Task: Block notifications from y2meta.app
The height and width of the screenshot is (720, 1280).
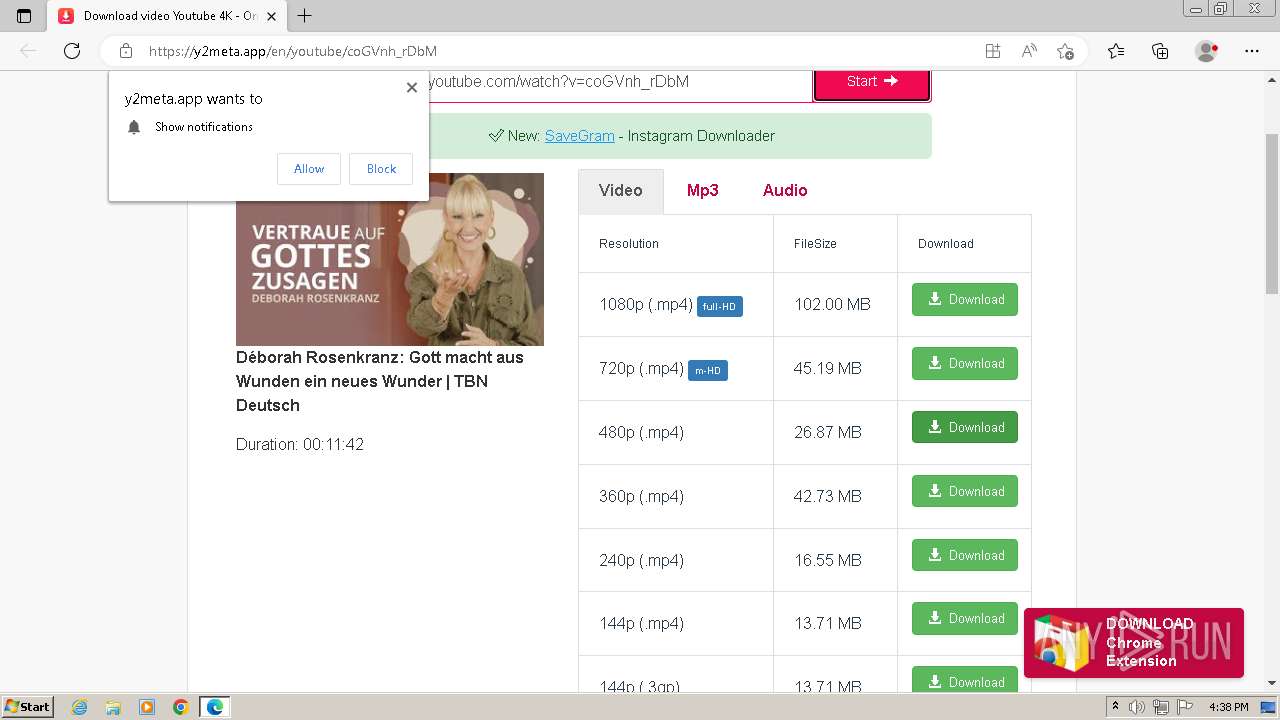Action: [x=381, y=169]
